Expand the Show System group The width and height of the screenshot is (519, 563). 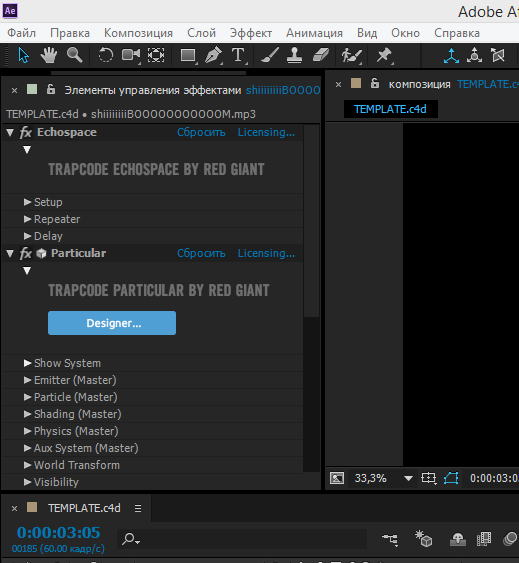tap(27, 363)
